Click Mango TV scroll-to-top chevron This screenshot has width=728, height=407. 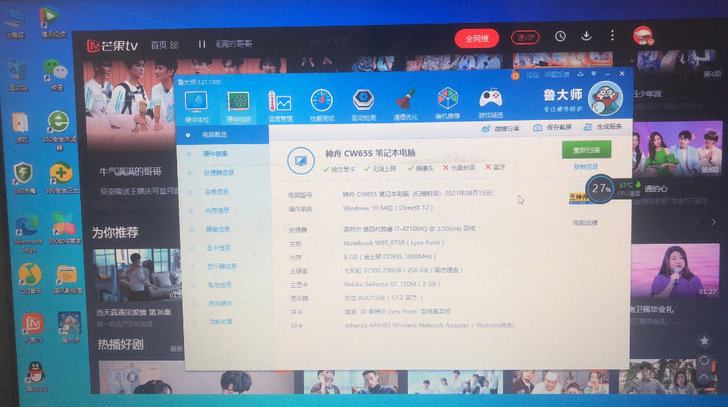(x=704, y=377)
